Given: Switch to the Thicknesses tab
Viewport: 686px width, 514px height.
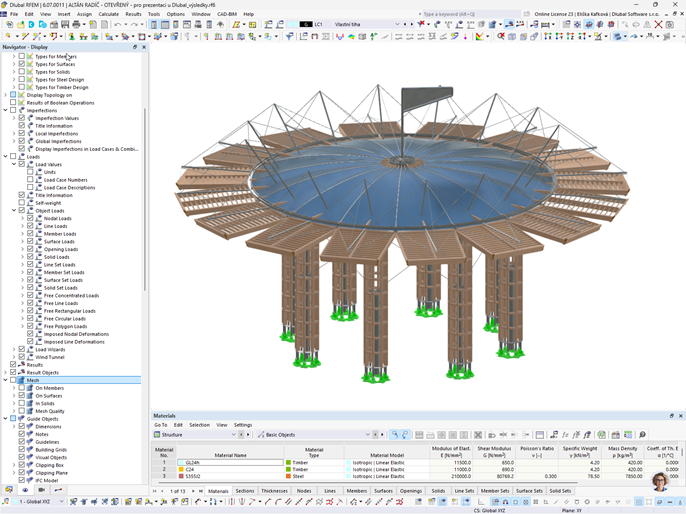Looking at the screenshot, I should [274, 491].
